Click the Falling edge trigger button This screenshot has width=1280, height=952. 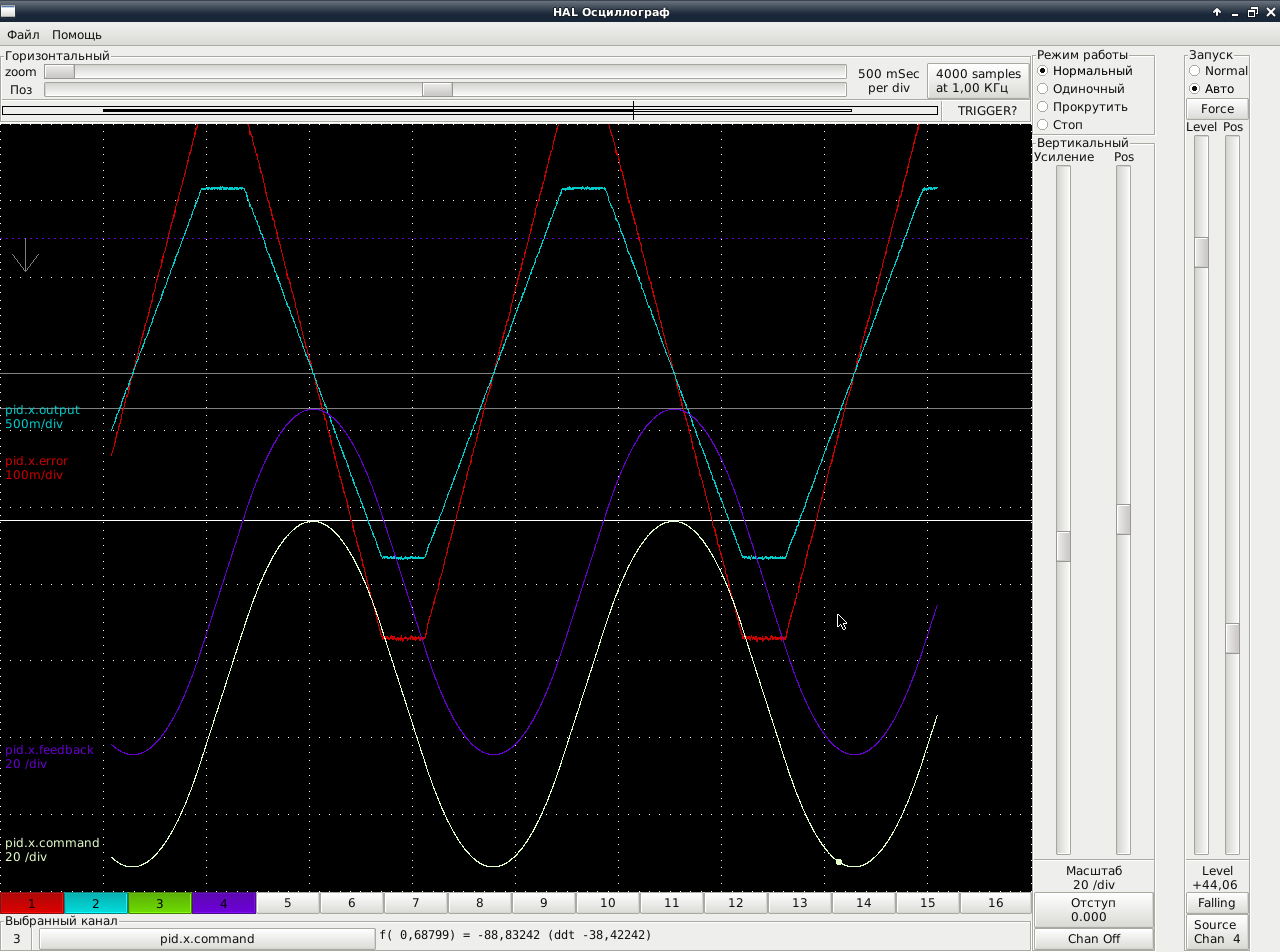1216,903
